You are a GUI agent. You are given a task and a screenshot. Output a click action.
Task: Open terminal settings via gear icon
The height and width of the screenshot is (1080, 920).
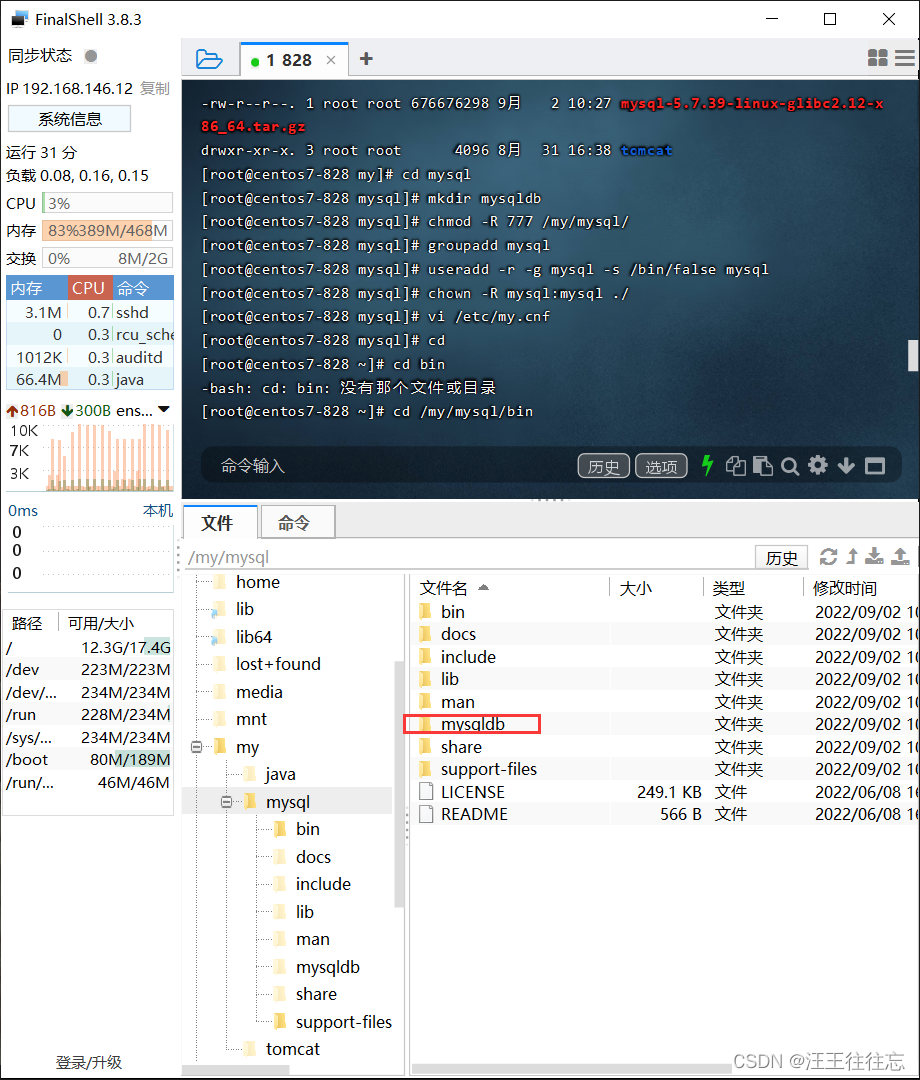(817, 465)
